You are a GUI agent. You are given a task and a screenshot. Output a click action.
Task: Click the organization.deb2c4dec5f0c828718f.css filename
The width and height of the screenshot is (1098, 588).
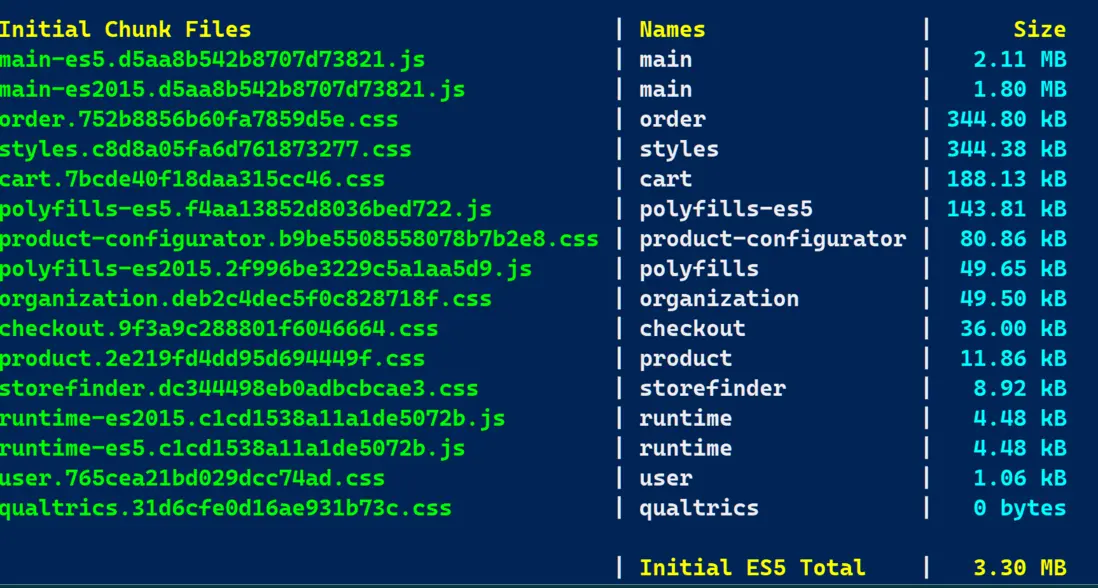click(245, 299)
